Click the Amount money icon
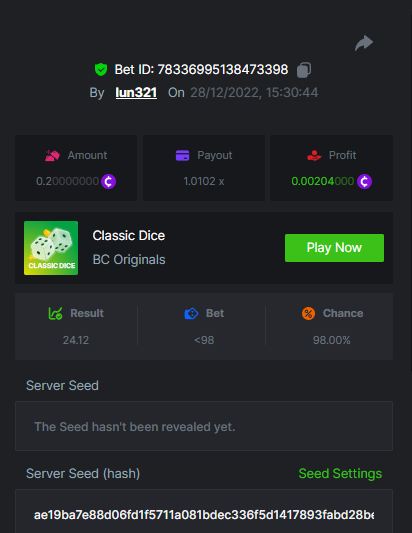412x533 pixels. (x=52, y=155)
